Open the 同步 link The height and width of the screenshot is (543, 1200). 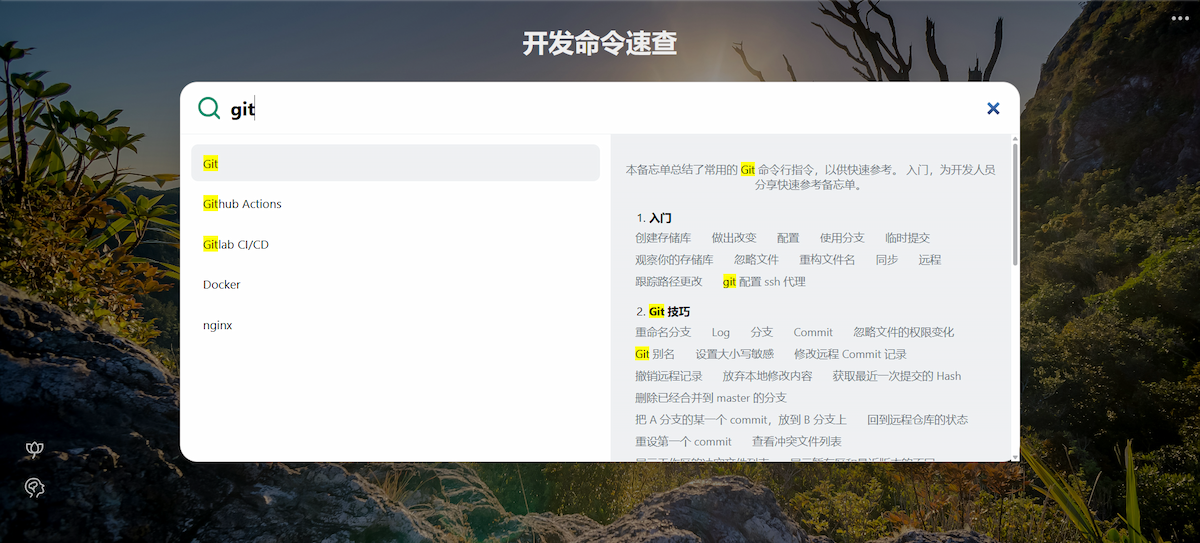tap(886, 260)
